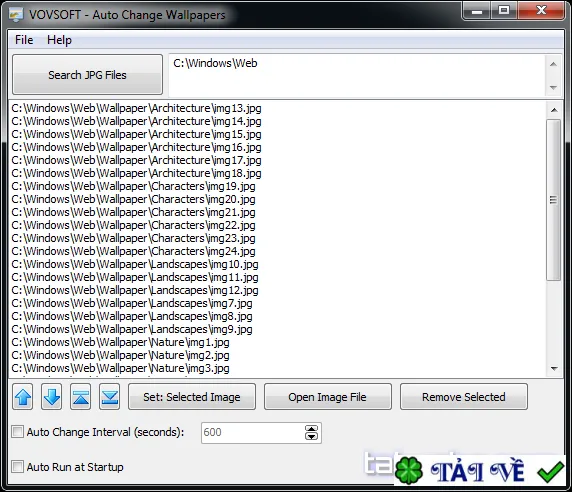Click Set: Selected Image button

[x=192, y=397]
